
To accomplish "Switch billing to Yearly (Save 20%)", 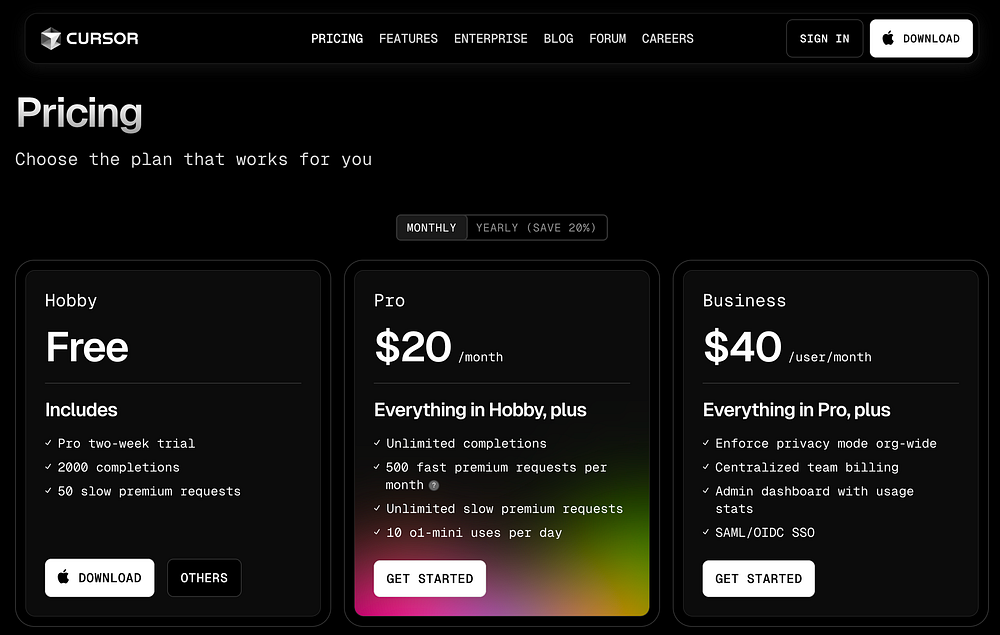I will (x=536, y=228).
